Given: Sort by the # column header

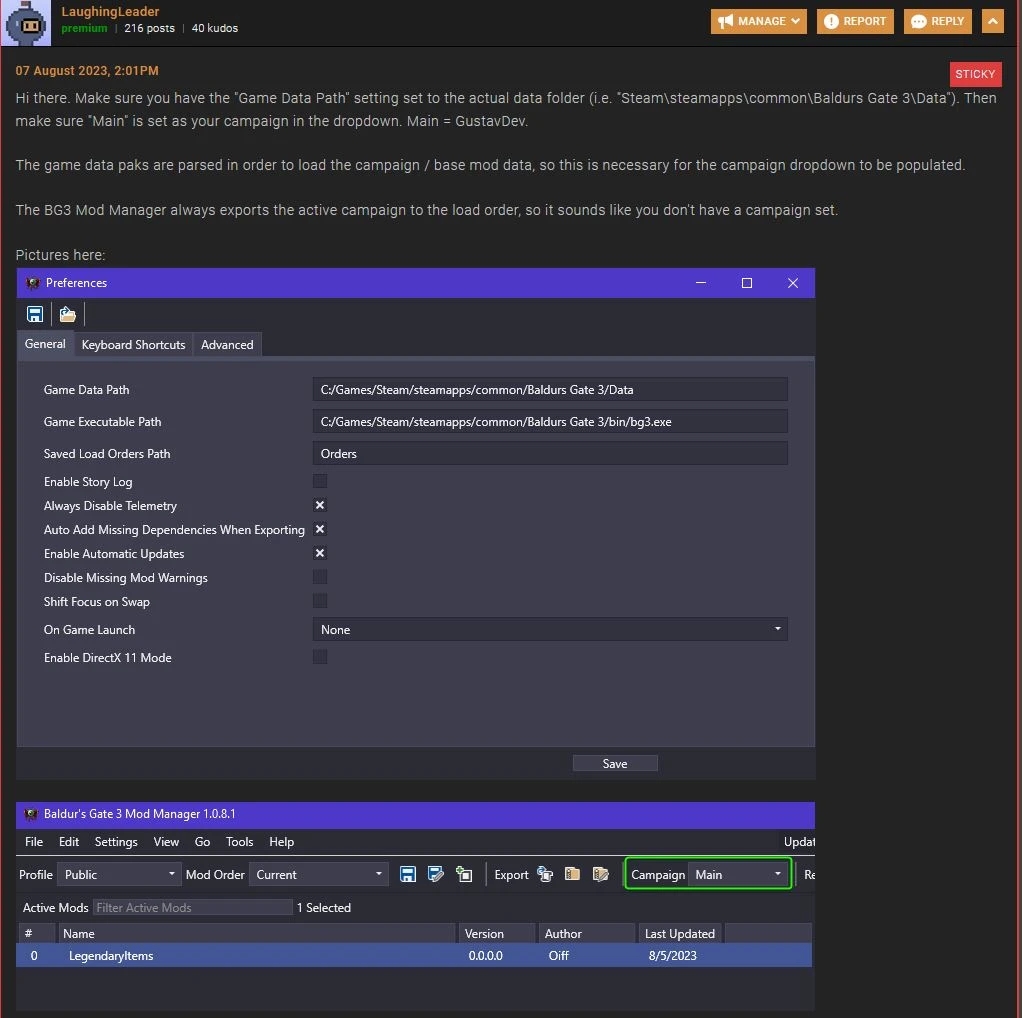Looking at the screenshot, I should pyautogui.click(x=36, y=933).
